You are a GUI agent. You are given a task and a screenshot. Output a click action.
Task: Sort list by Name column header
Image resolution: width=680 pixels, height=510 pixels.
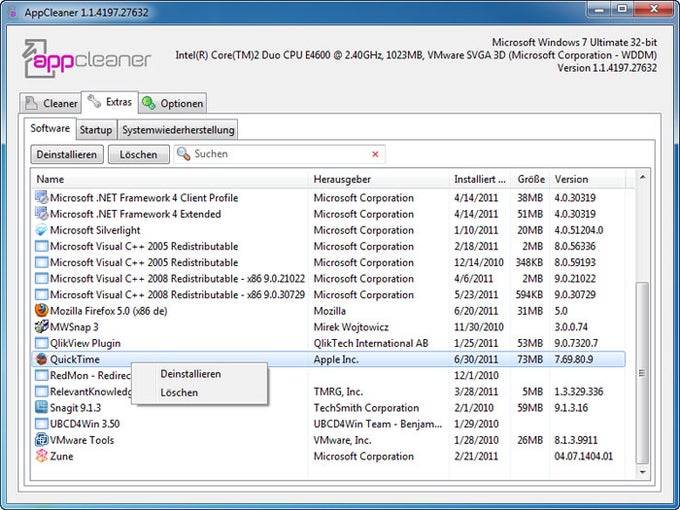[x=170, y=179]
